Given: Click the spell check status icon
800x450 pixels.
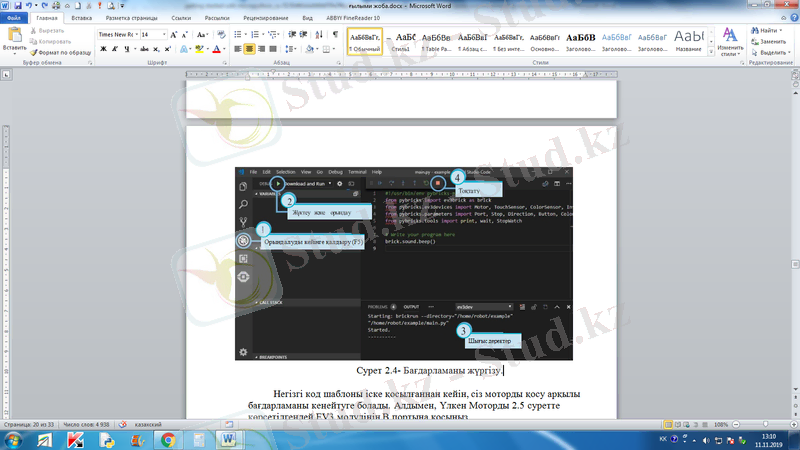Looking at the screenshot, I should coord(122,424).
